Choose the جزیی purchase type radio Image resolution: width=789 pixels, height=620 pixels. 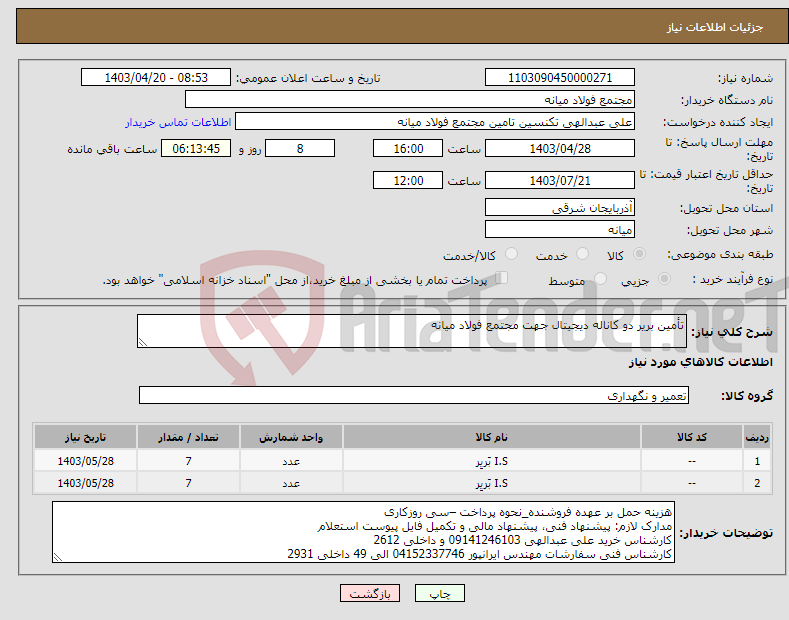(x=664, y=278)
